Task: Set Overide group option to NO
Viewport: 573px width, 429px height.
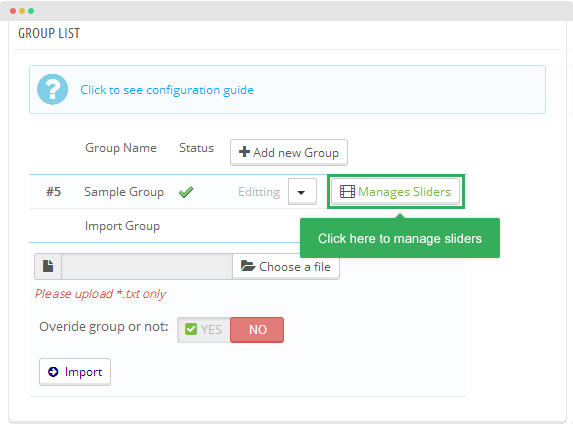Action: [257, 330]
